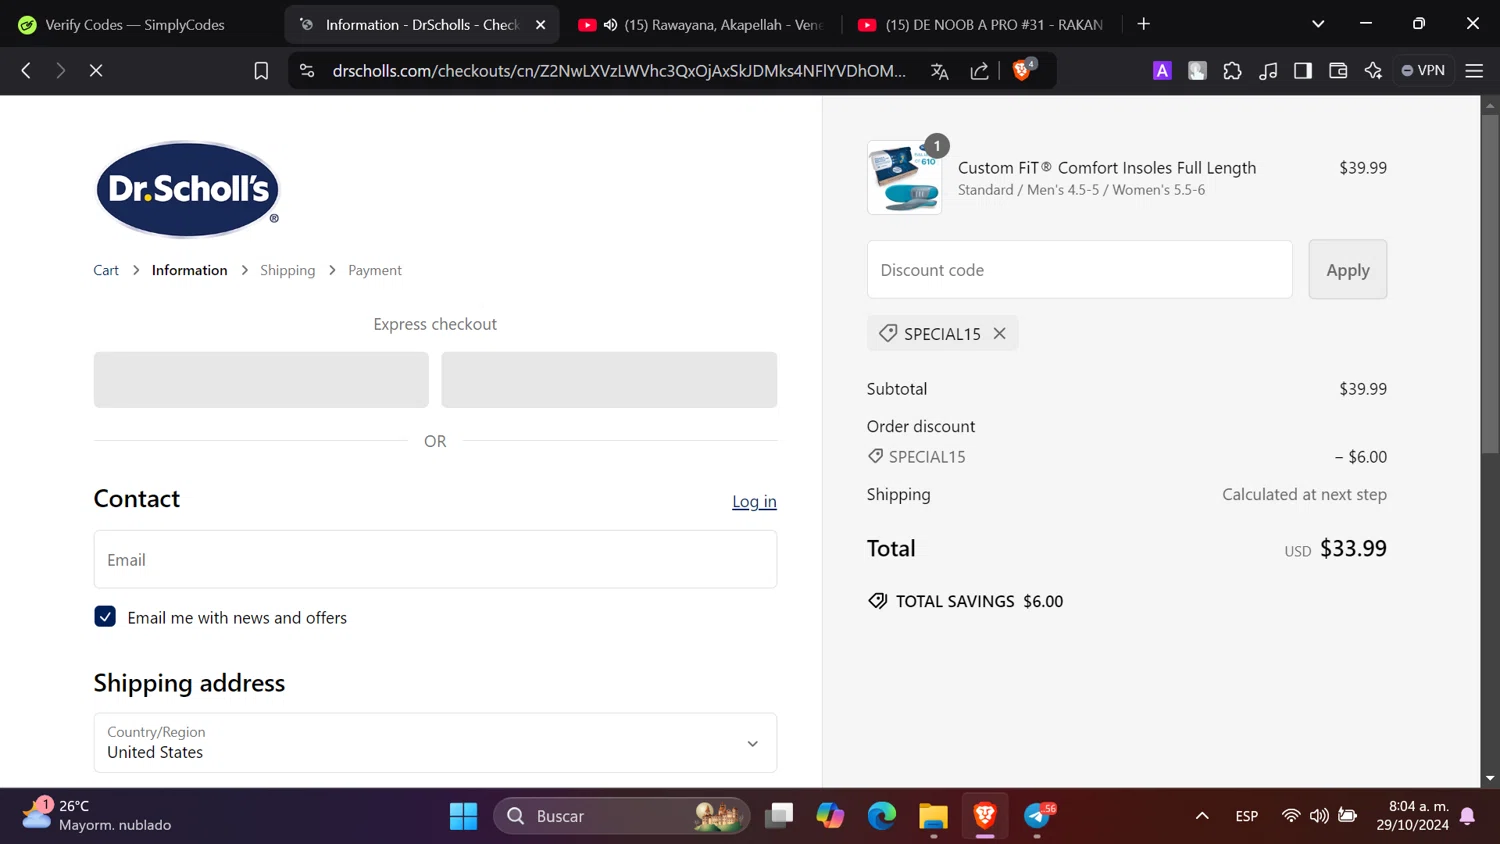Show hidden tray icons chevron
The image size is (1500, 844).
(x=1202, y=816)
